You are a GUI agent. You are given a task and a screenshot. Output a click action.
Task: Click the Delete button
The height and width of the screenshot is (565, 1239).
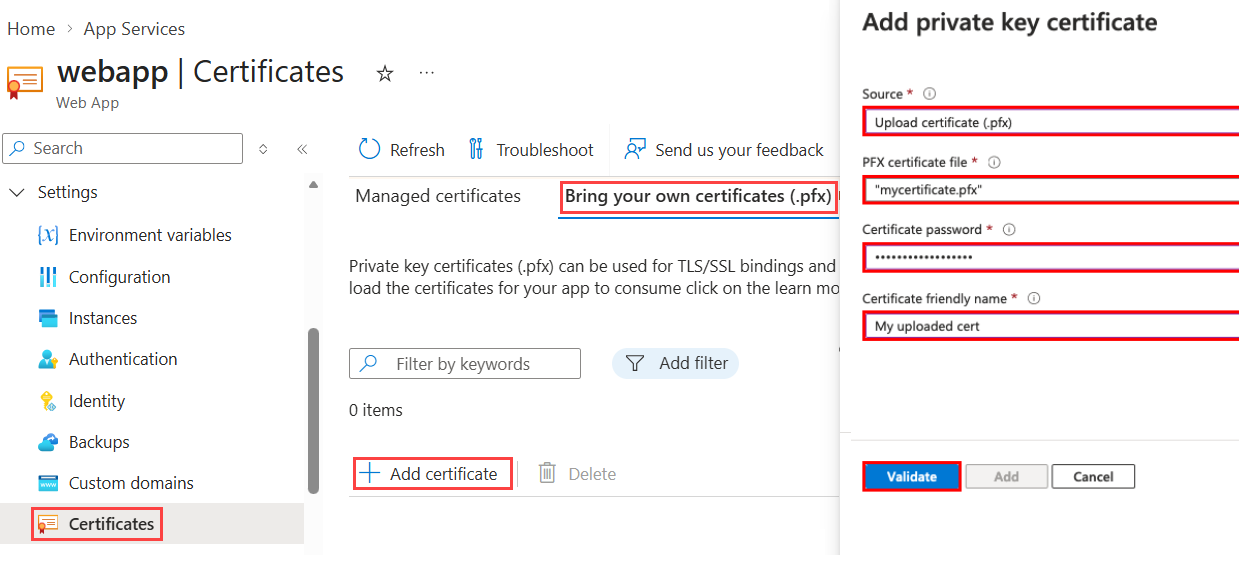[577, 474]
